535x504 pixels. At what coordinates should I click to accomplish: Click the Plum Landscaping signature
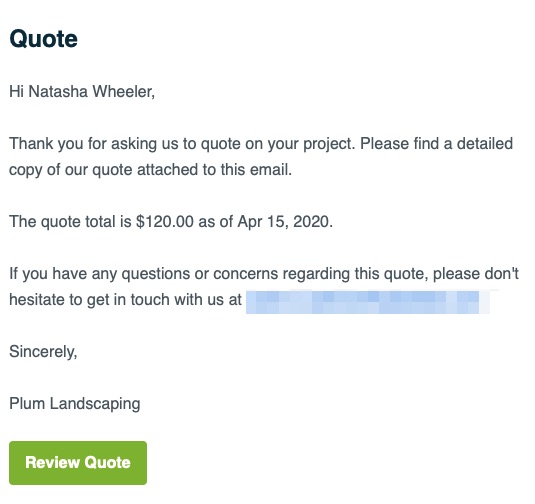click(x=75, y=404)
